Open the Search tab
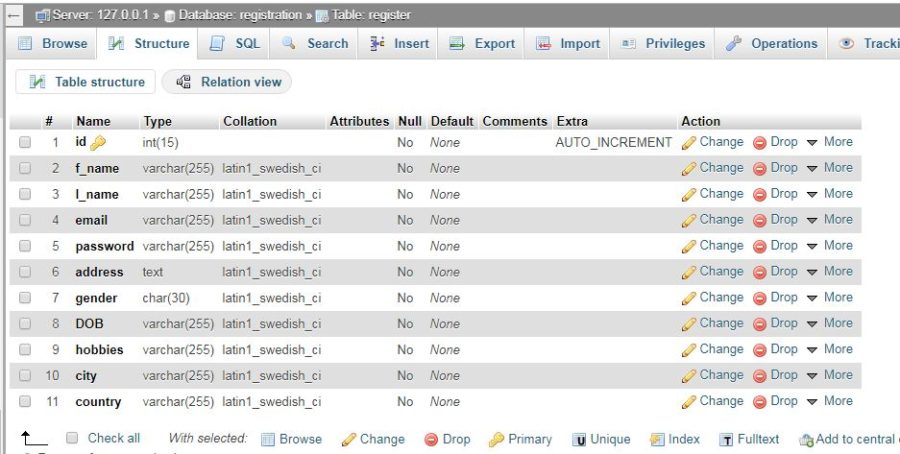 point(315,44)
